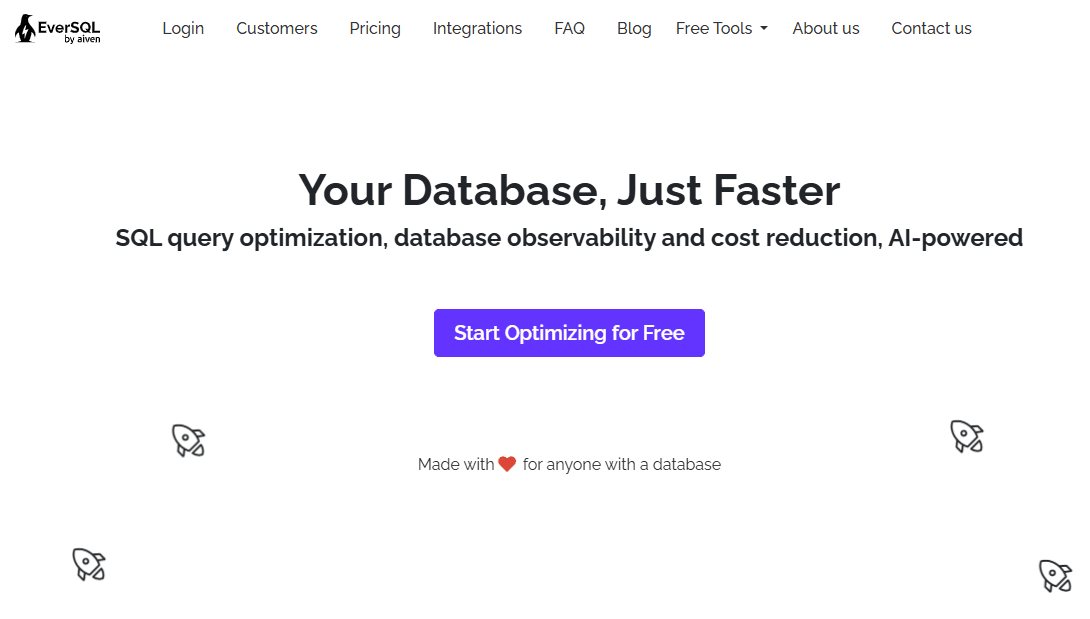Open the About us page
This screenshot has height=619, width=1090.
point(826,29)
